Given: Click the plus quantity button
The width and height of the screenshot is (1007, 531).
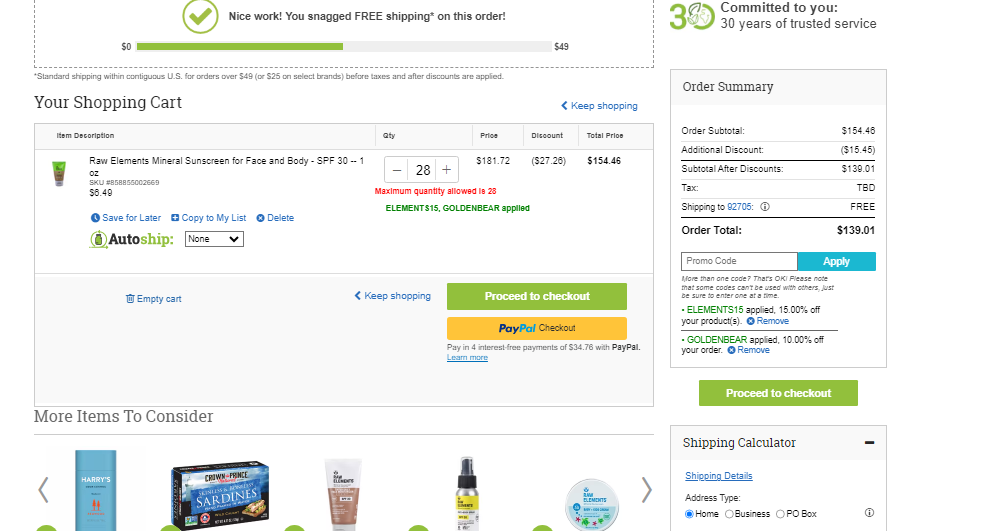Looking at the screenshot, I should (446, 170).
